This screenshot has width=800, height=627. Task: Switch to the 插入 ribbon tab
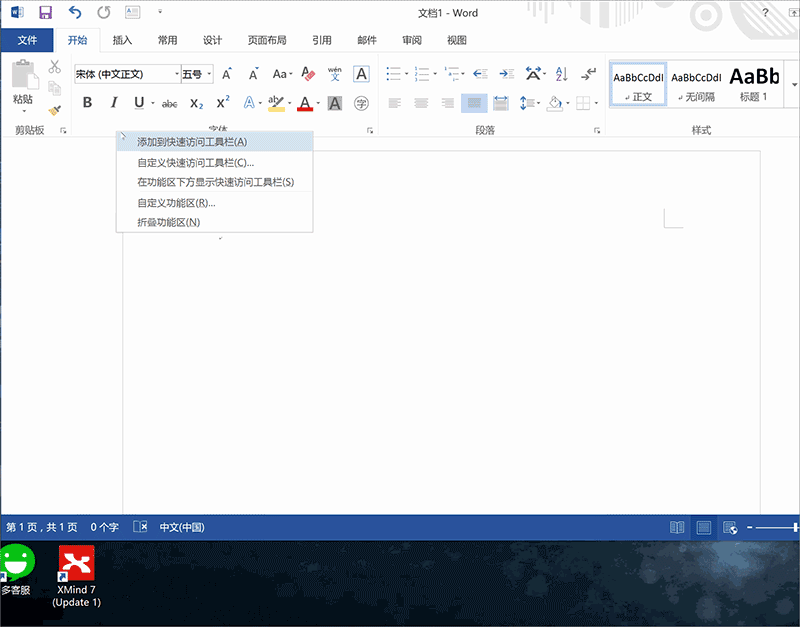tap(122, 41)
